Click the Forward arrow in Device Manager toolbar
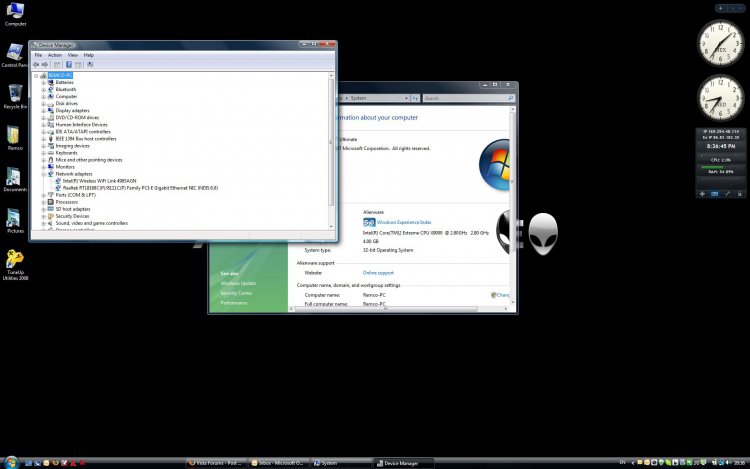The image size is (750, 469). point(45,65)
